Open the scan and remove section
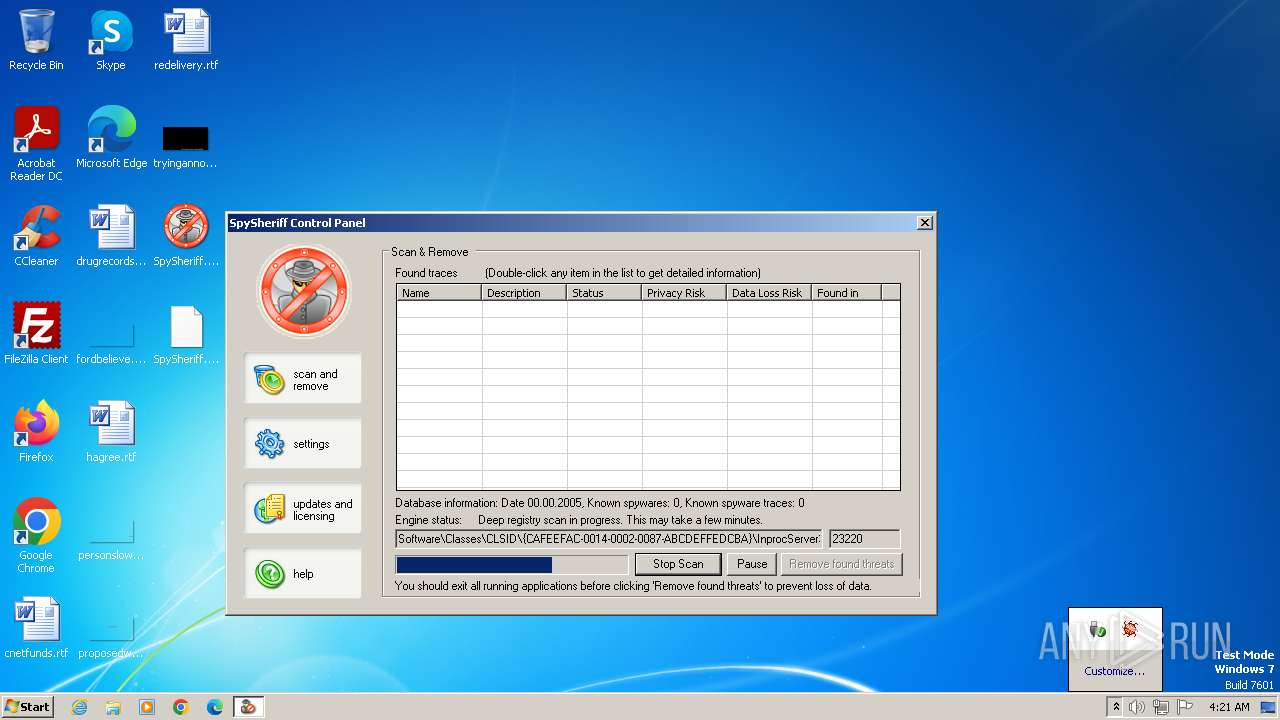This screenshot has width=1280, height=720. tap(303, 379)
